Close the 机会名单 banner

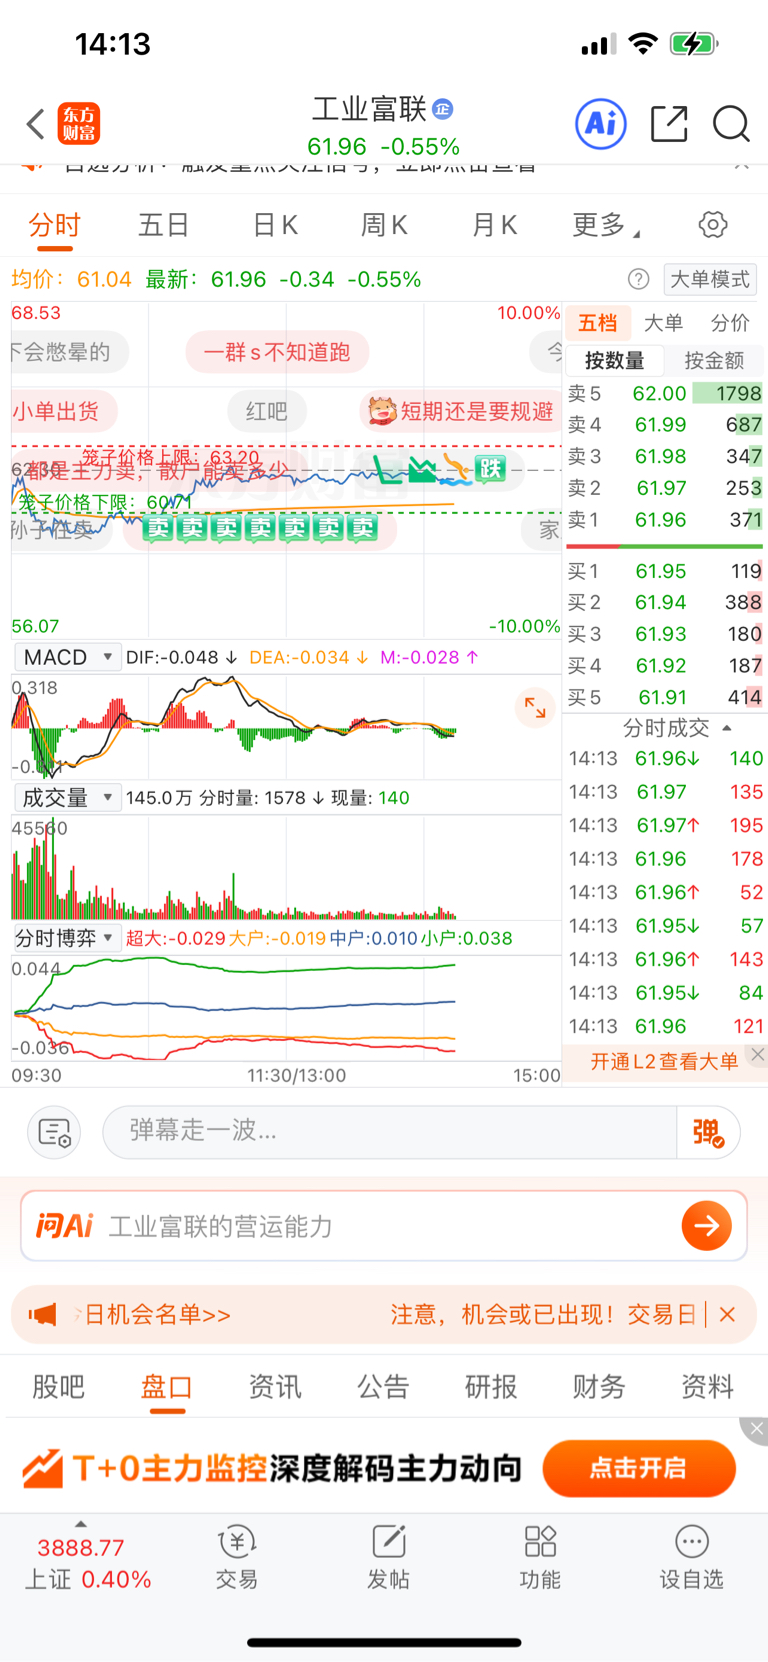click(x=728, y=1314)
